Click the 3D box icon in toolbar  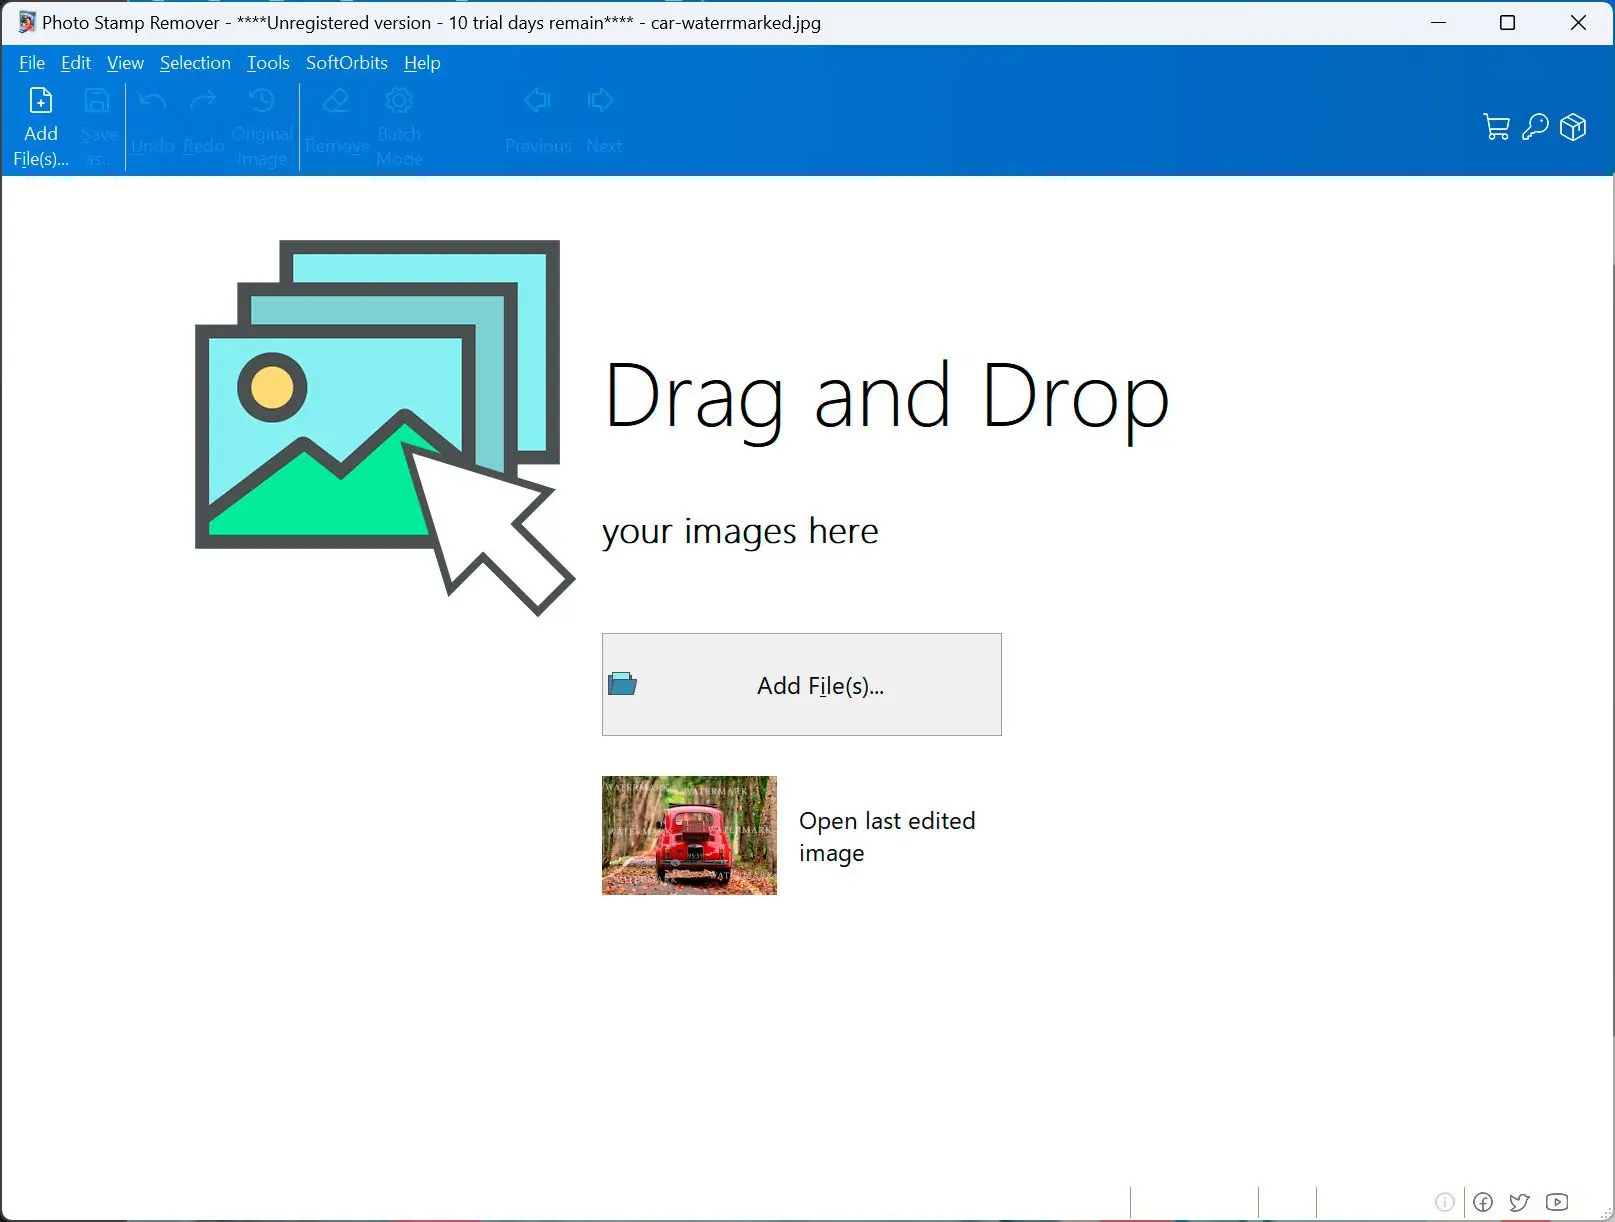tap(1573, 127)
